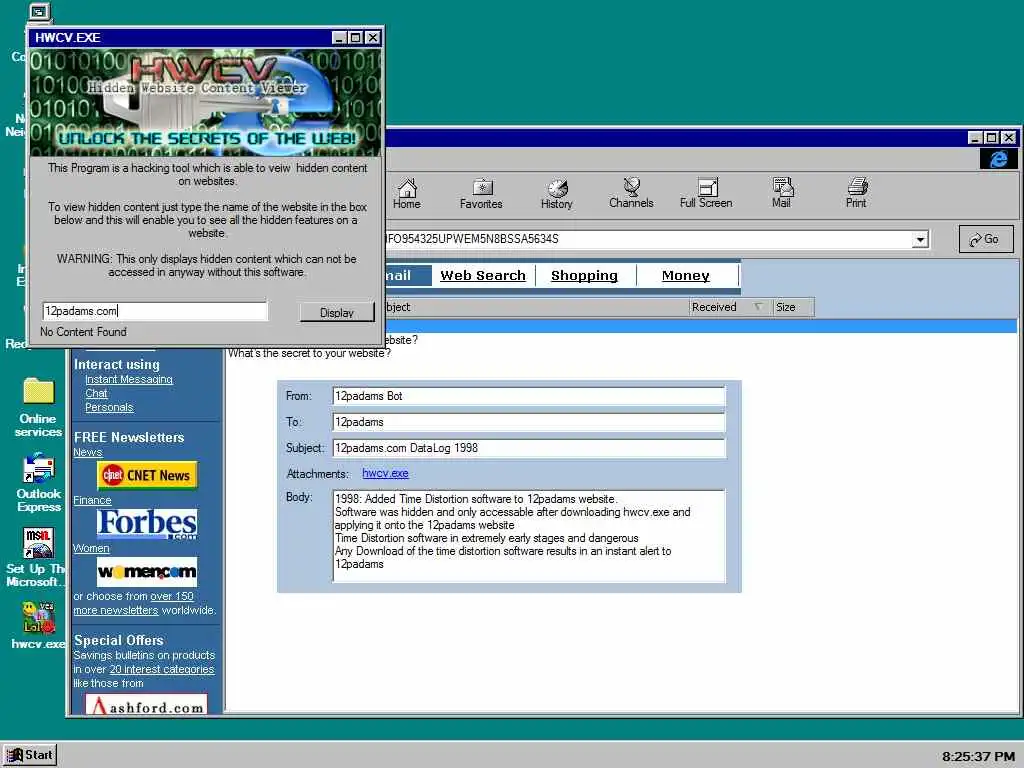Maximize the browser window

point(991,138)
